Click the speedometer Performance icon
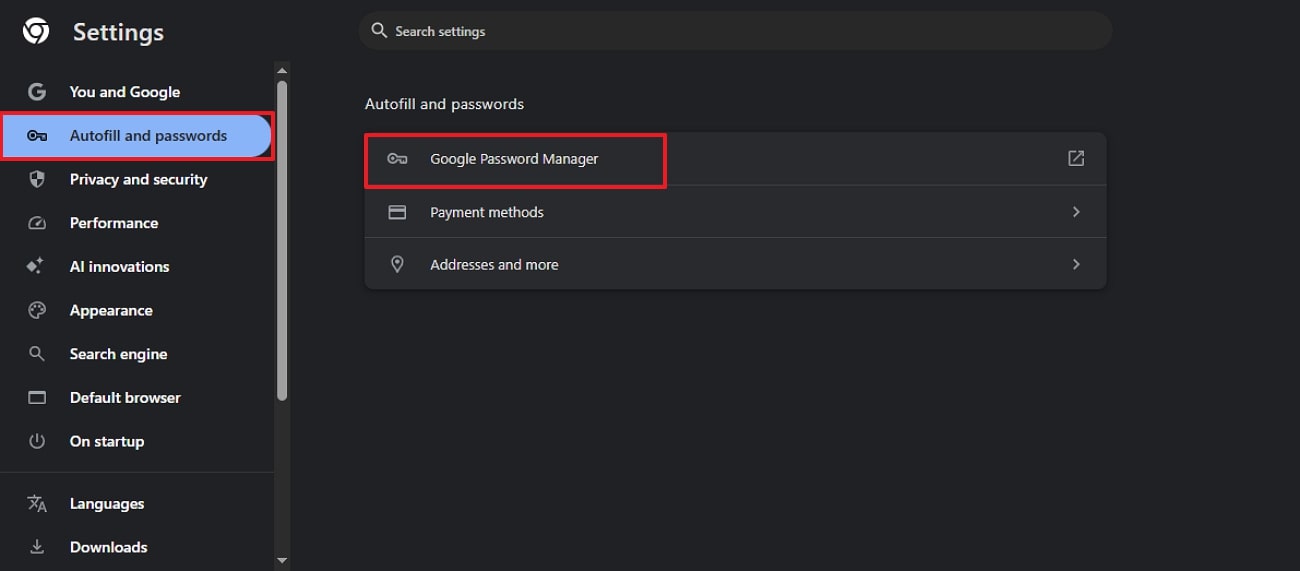This screenshot has width=1300, height=571. click(37, 223)
